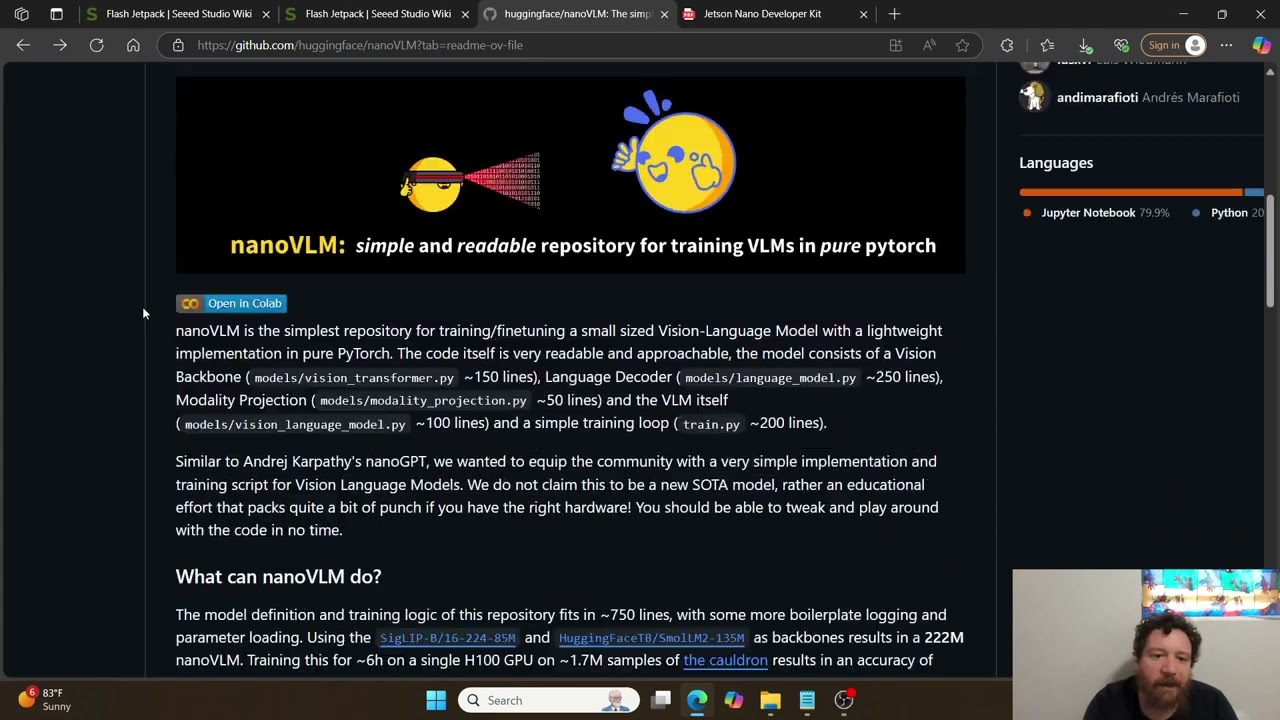Viewport: 1280px width, 720px height.
Task: Open the tab actions menu icon
Action: tap(56, 14)
